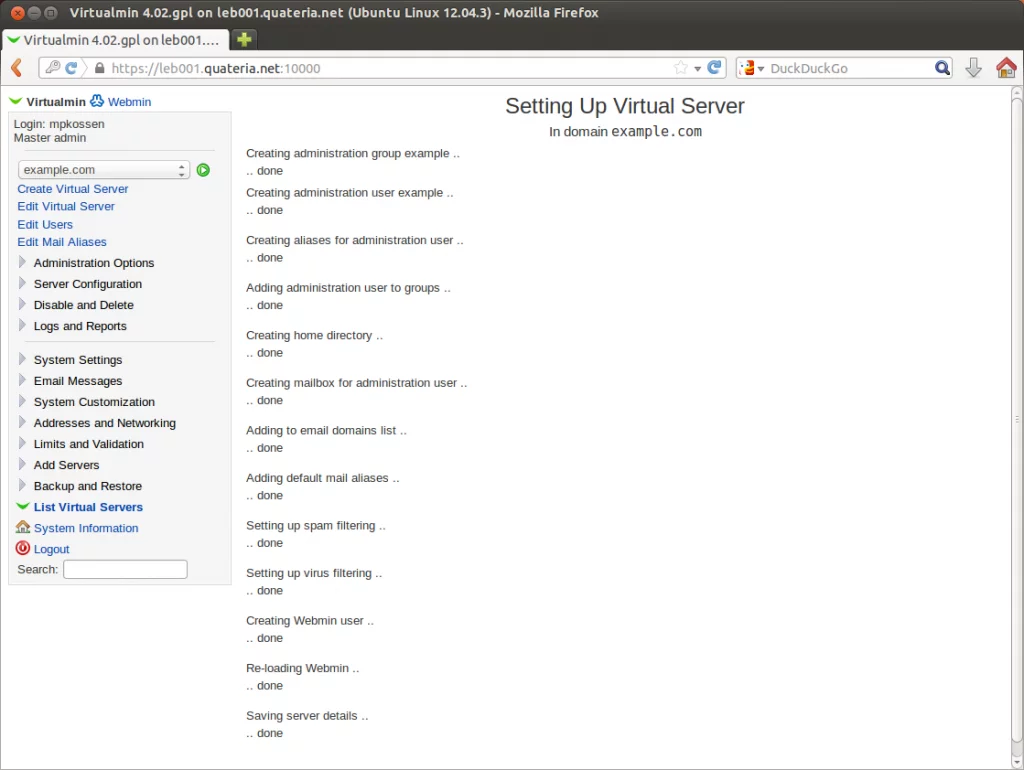Image resolution: width=1024 pixels, height=770 pixels.
Task: Expand Server Configuration section
Action: (x=88, y=284)
